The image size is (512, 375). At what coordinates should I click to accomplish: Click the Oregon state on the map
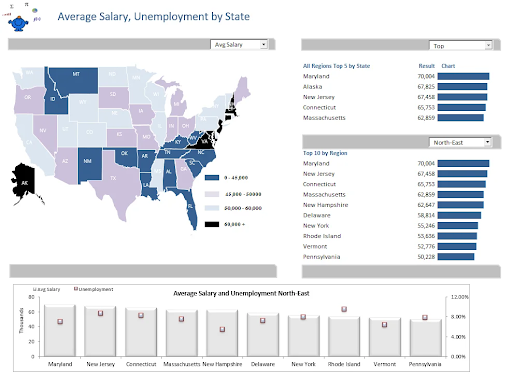[x=29, y=99]
